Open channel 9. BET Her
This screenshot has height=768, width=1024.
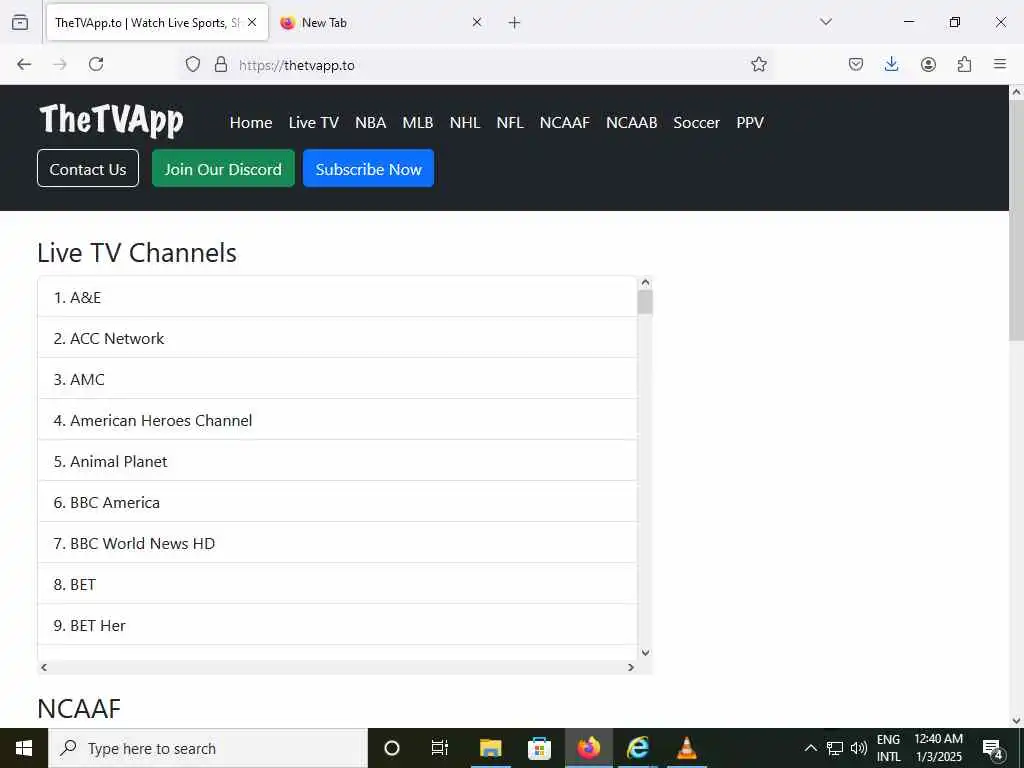coord(338,625)
